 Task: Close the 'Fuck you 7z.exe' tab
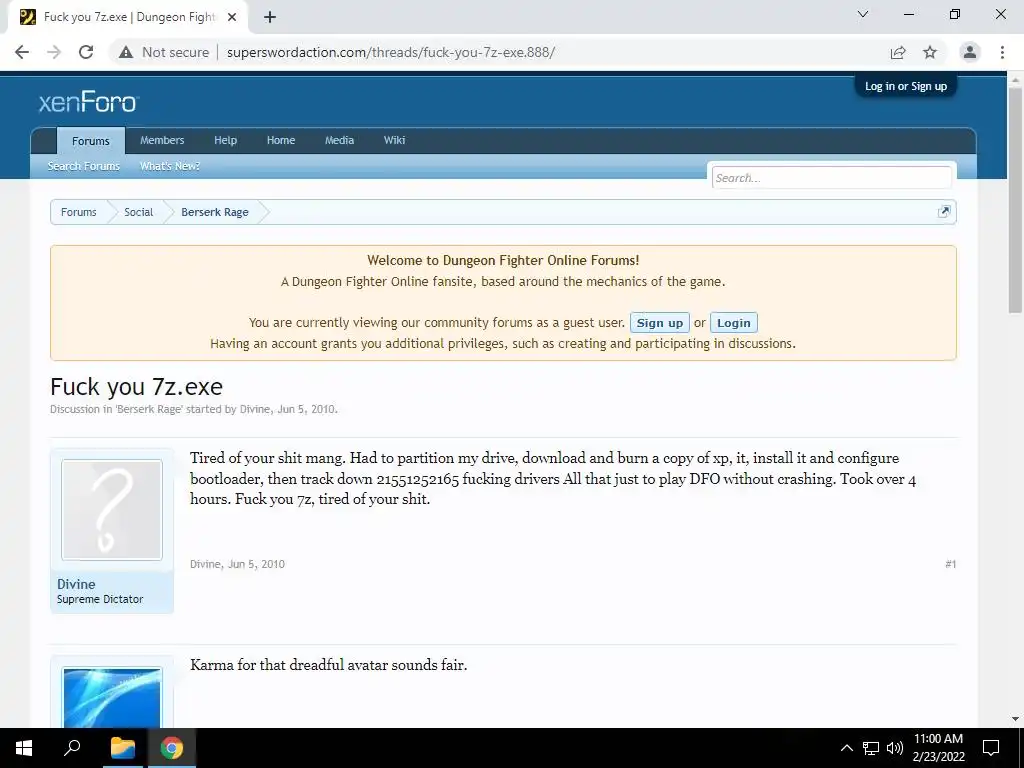[232, 17]
